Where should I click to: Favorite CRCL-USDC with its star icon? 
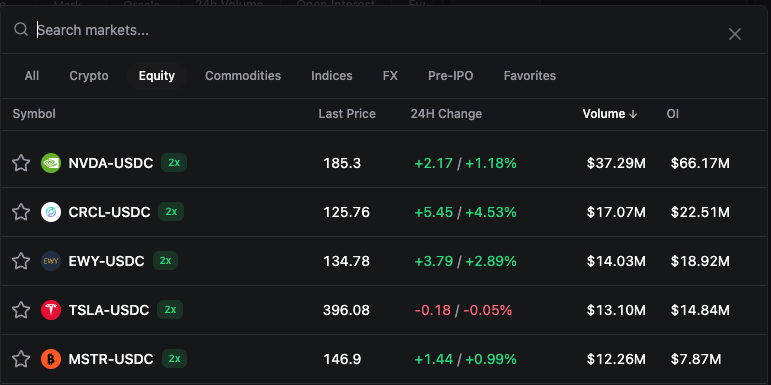(x=21, y=212)
